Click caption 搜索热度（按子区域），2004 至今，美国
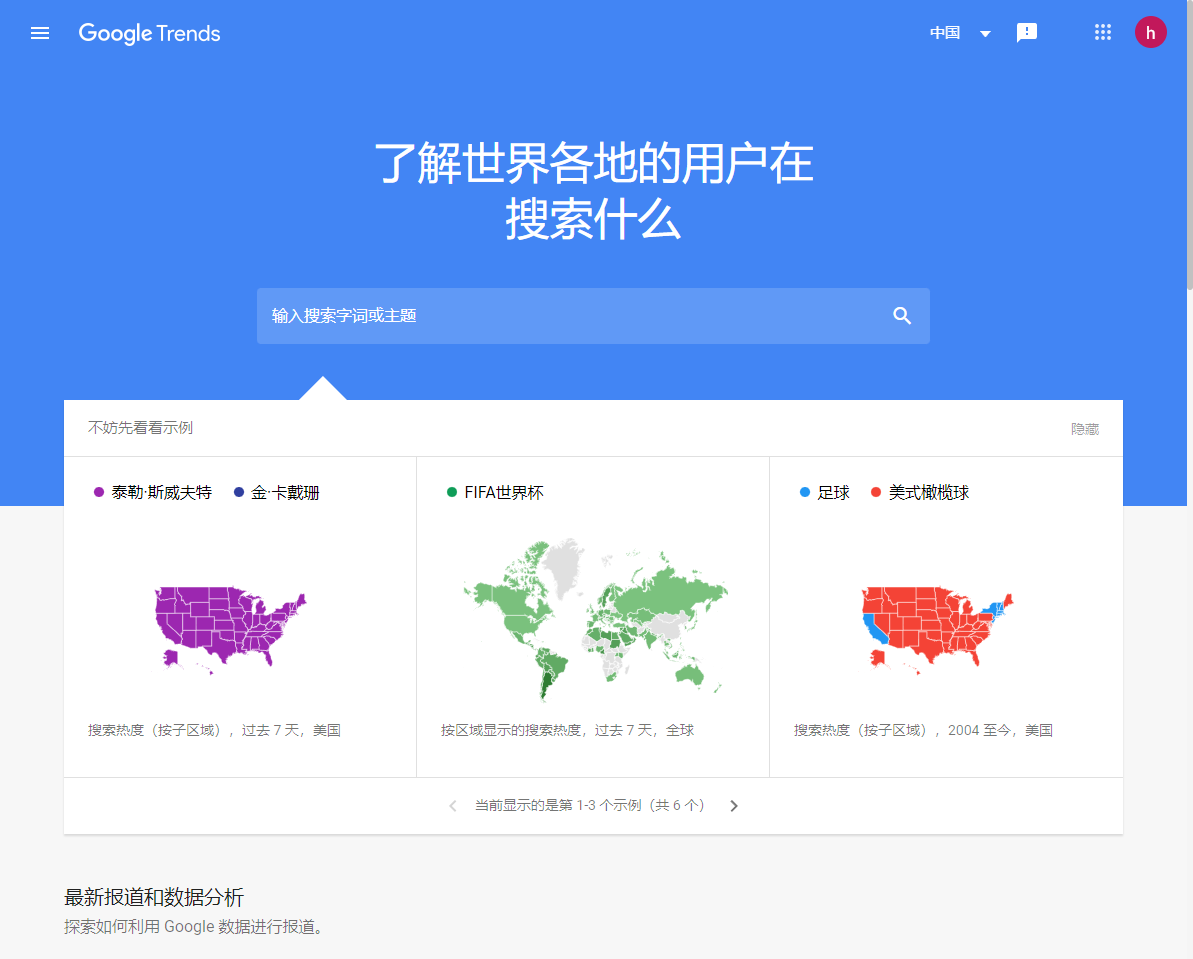 (923, 730)
